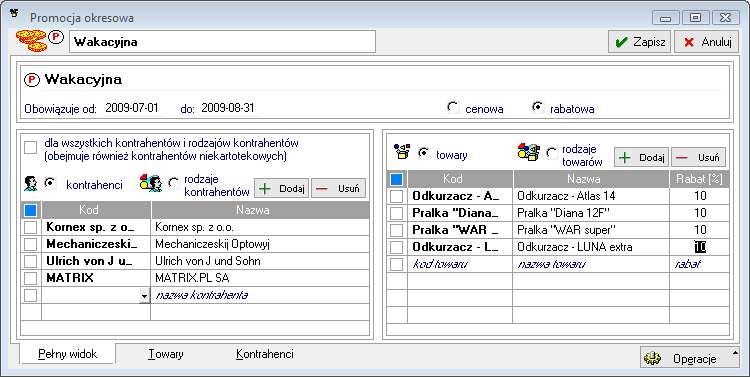Enable dla wszystkich kontrahentów checkbox
Image resolution: width=750 pixels, height=377 pixels.
31,147
